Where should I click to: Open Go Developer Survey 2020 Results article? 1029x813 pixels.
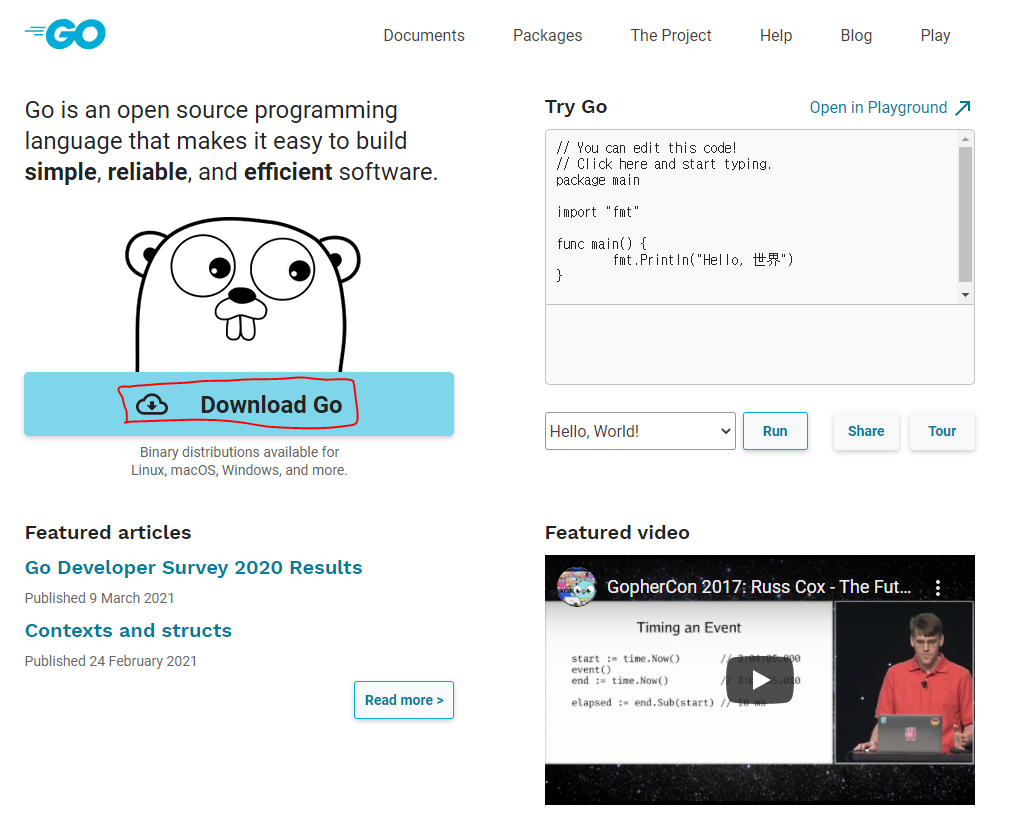coord(194,568)
